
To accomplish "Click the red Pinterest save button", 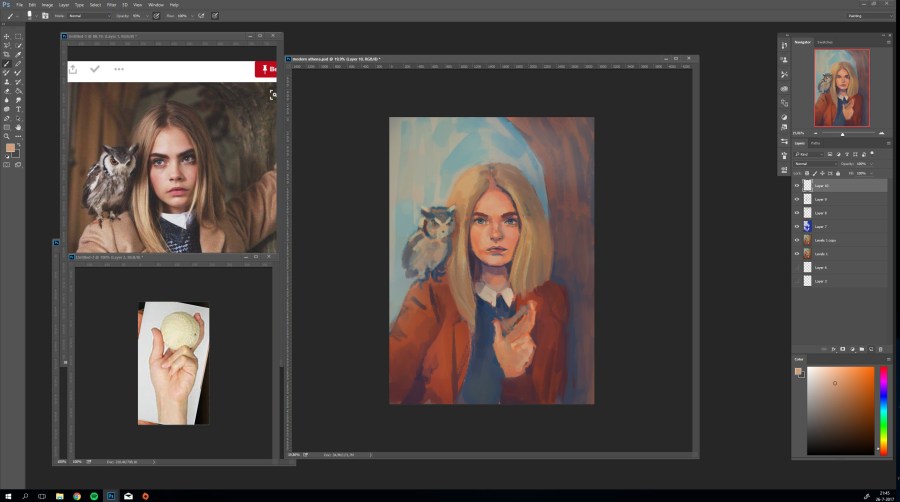I will pos(266,69).
